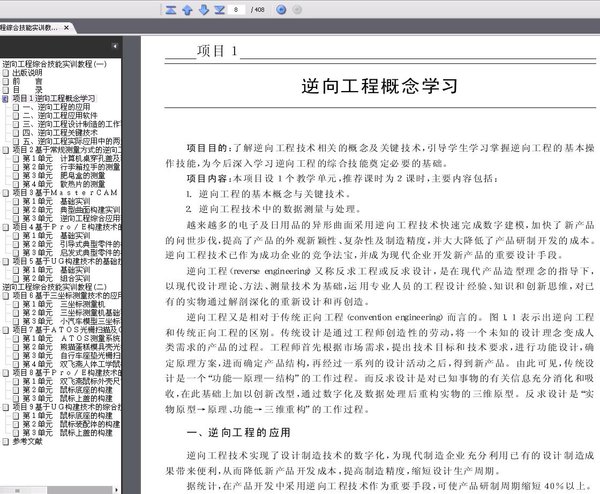The height and width of the screenshot is (494, 600).
Task: Click the bold label 项目内容 in text
Action: pyautogui.click(x=207, y=178)
